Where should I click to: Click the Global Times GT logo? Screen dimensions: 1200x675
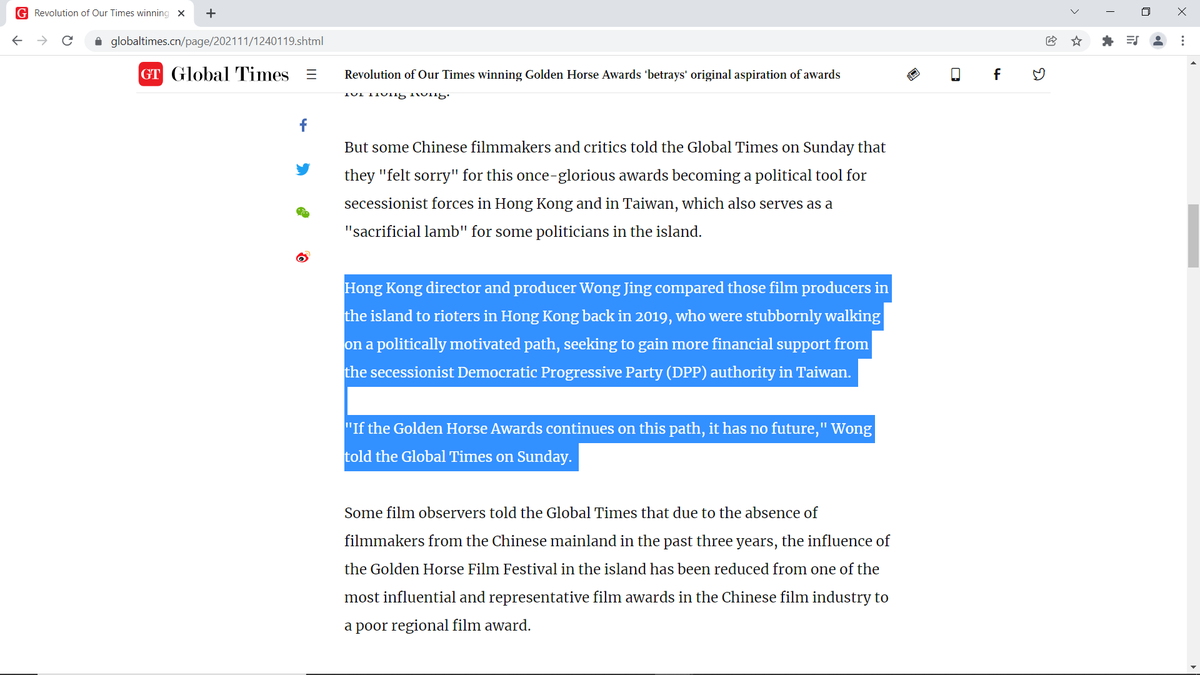point(150,74)
